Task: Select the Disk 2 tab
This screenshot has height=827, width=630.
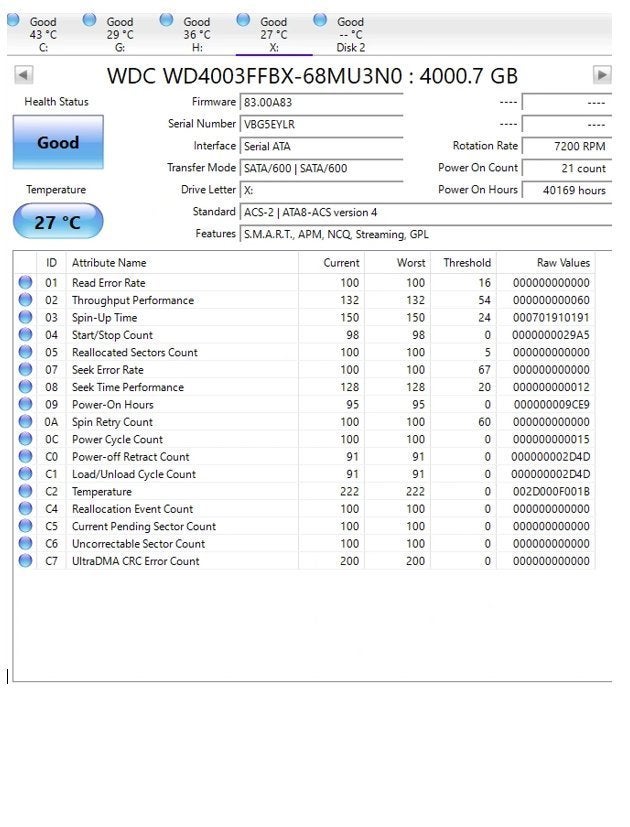Action: point(350,34)
